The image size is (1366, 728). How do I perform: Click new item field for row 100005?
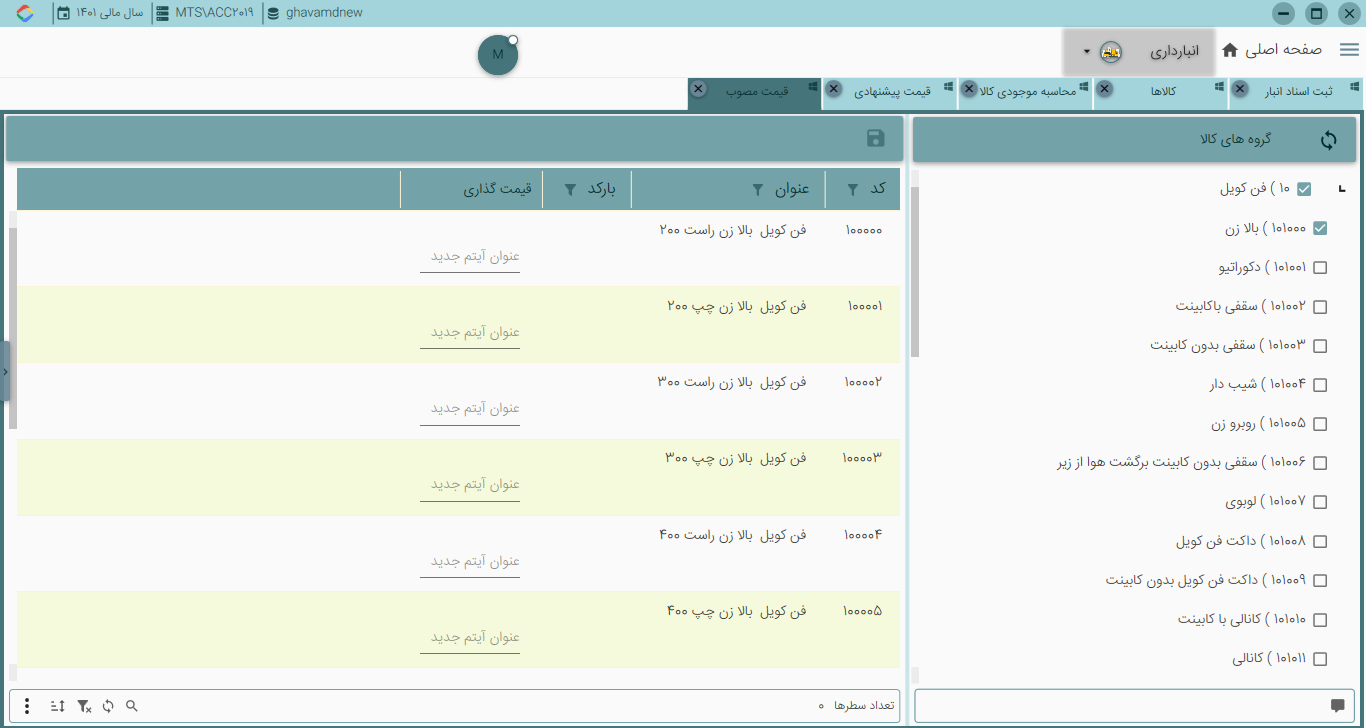(x=470, y=638)
